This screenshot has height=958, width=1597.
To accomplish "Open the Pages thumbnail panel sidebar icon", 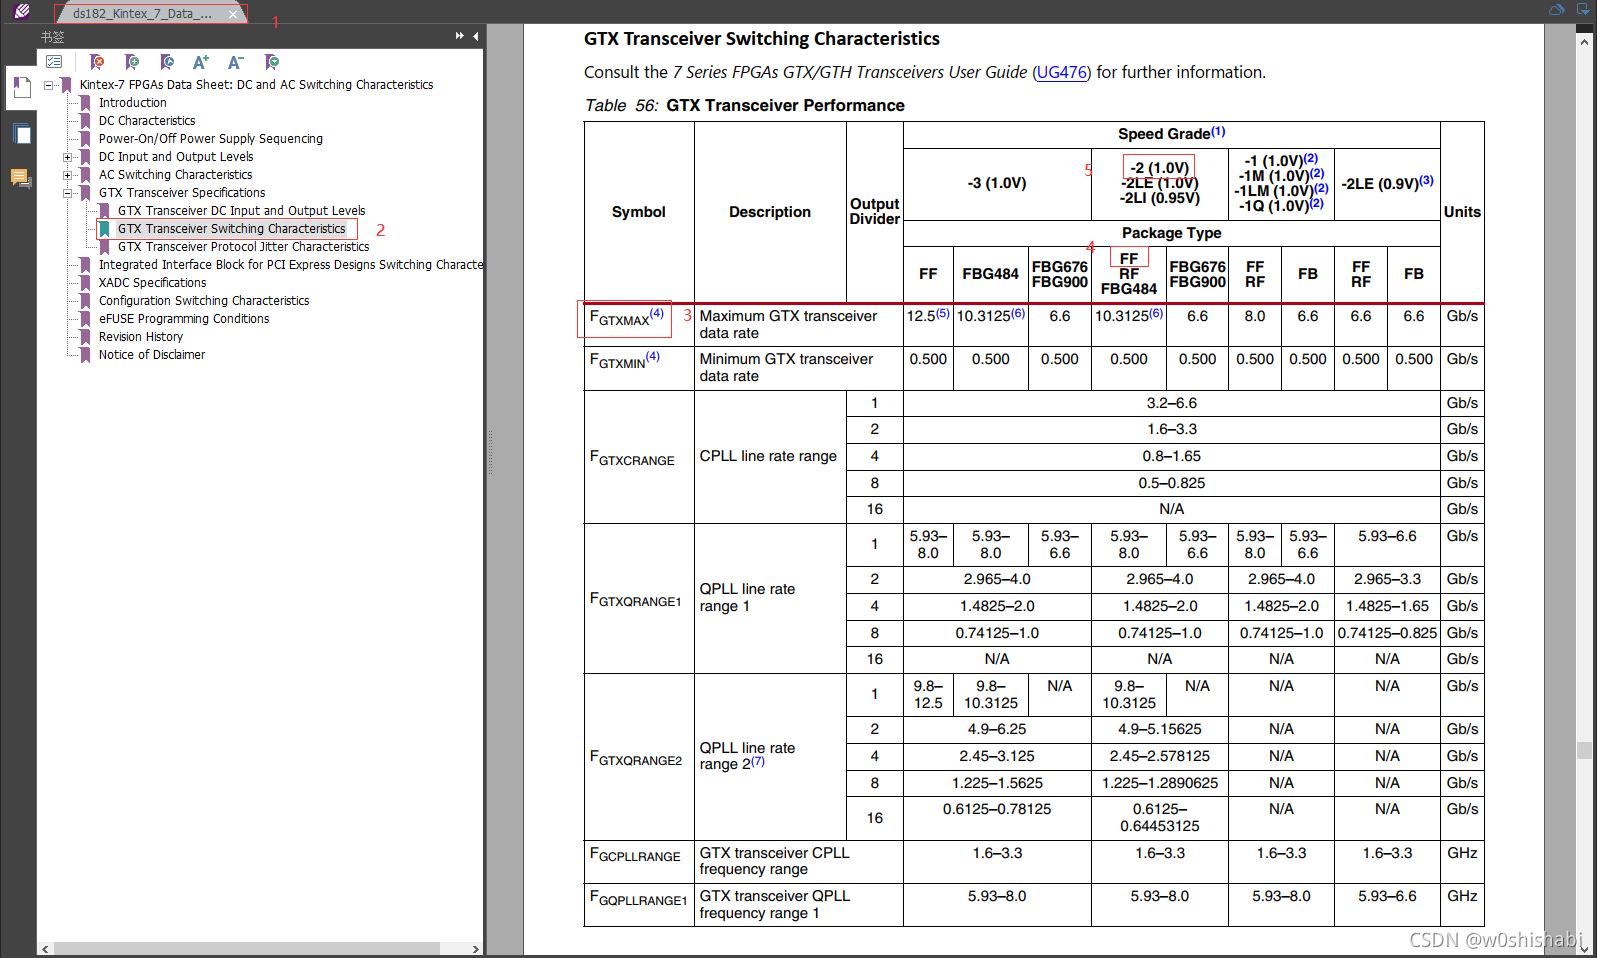I will (21, 134).
